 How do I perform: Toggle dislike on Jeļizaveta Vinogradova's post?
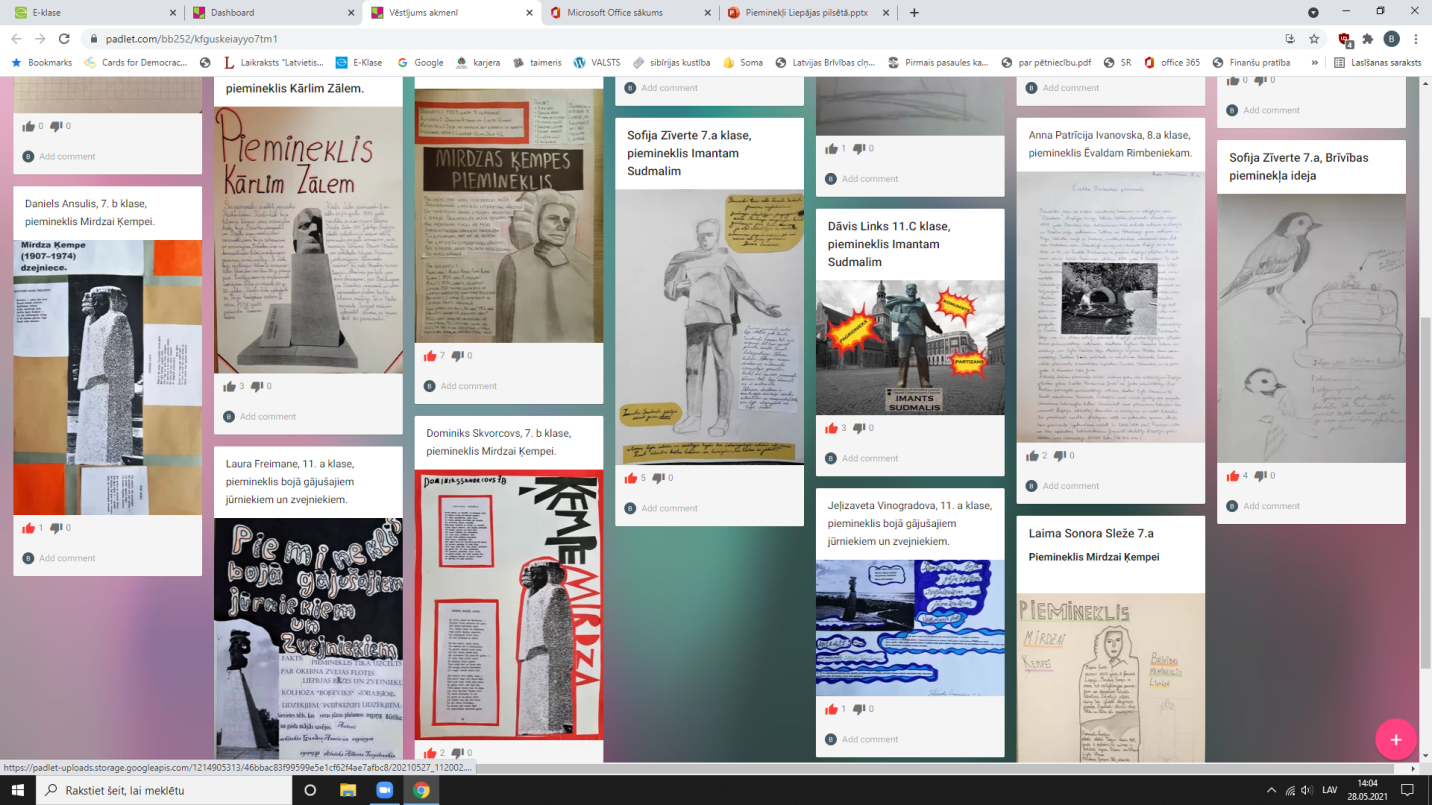(x=859, y=709)
